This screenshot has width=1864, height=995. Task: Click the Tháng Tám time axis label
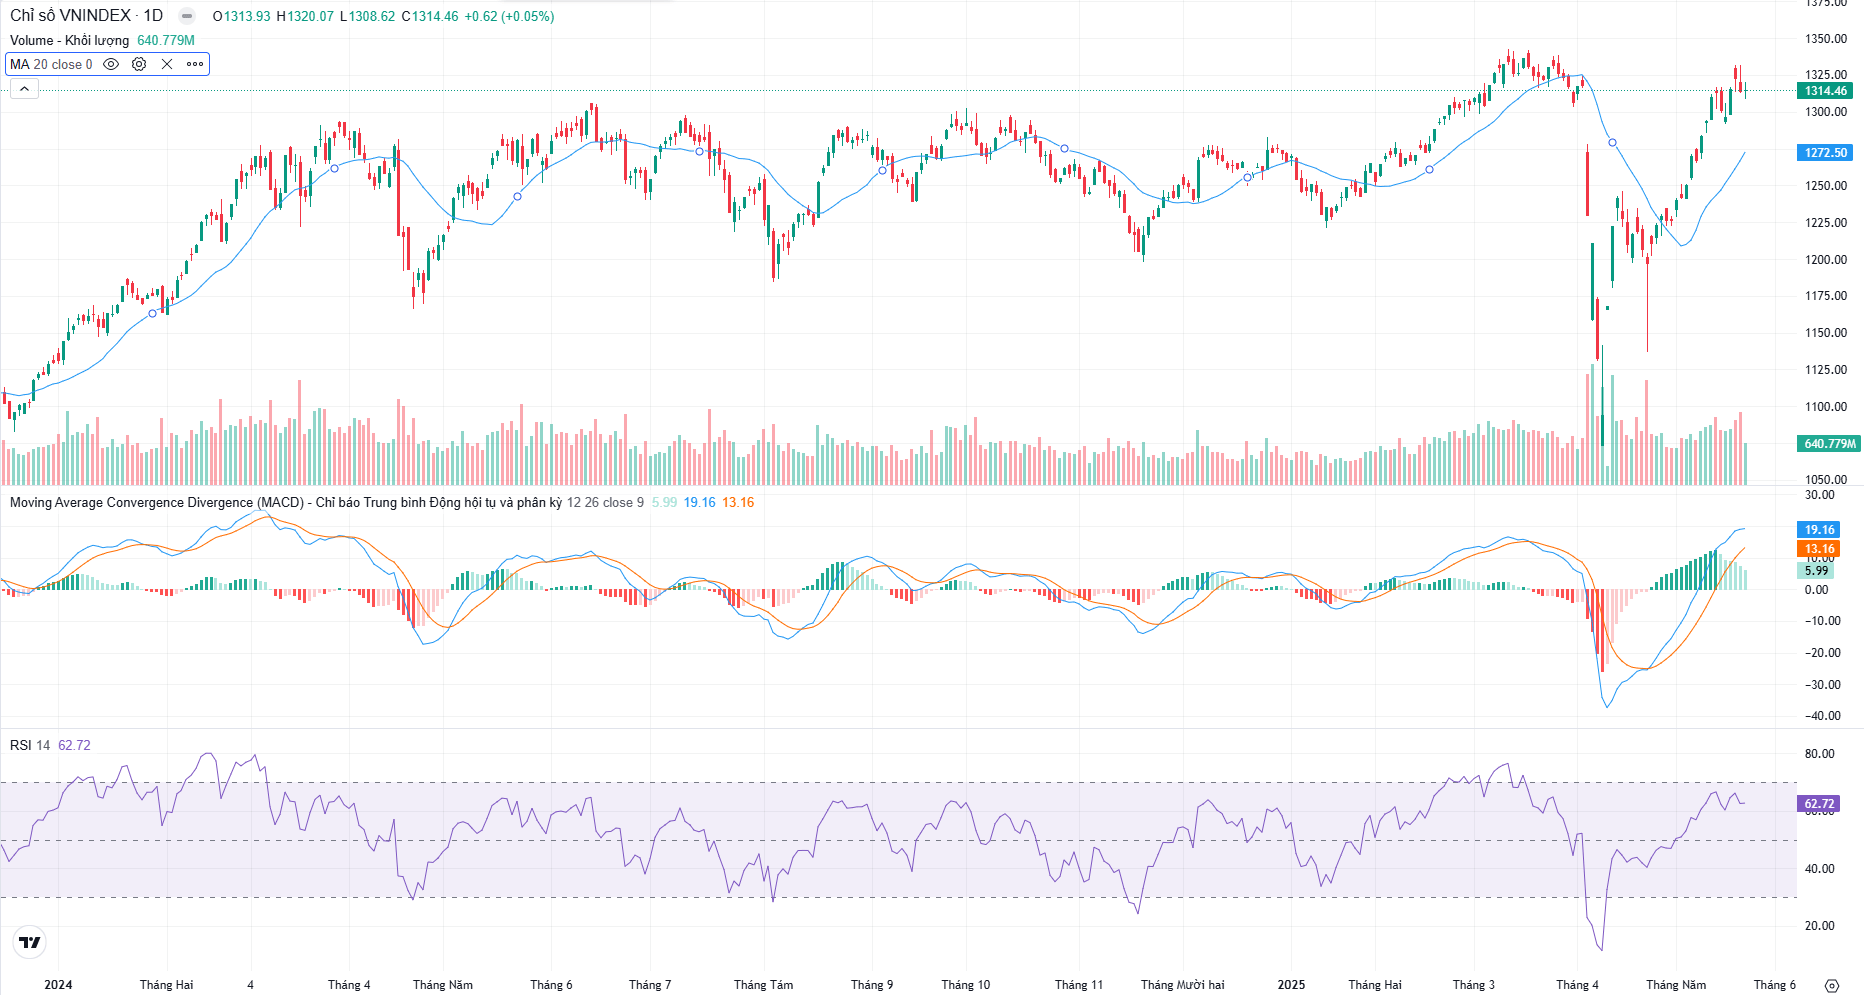tap(763, 985)
